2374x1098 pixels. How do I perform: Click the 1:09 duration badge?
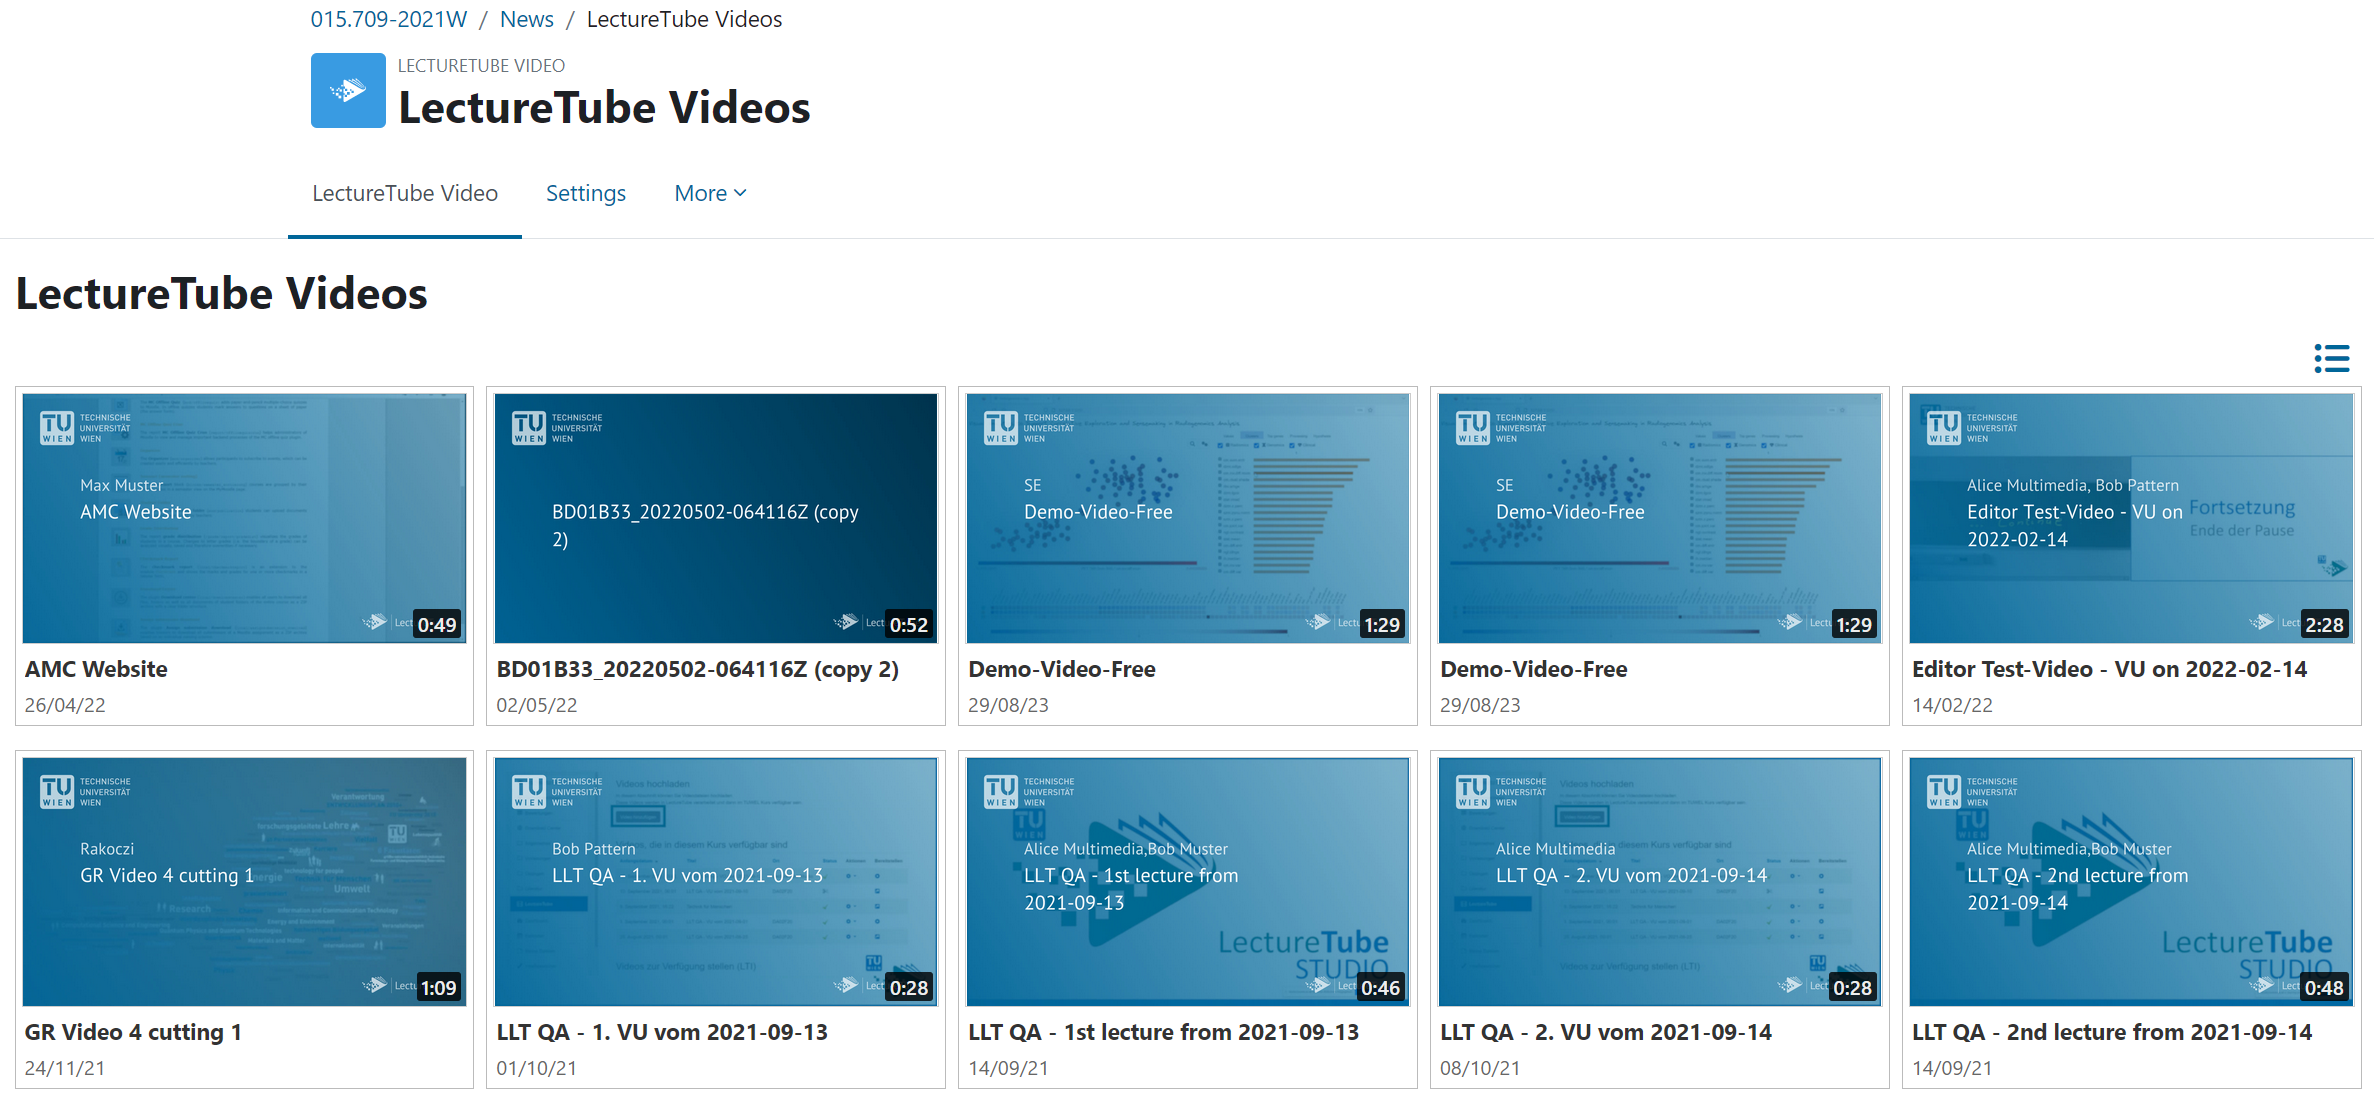pos(438,988)
